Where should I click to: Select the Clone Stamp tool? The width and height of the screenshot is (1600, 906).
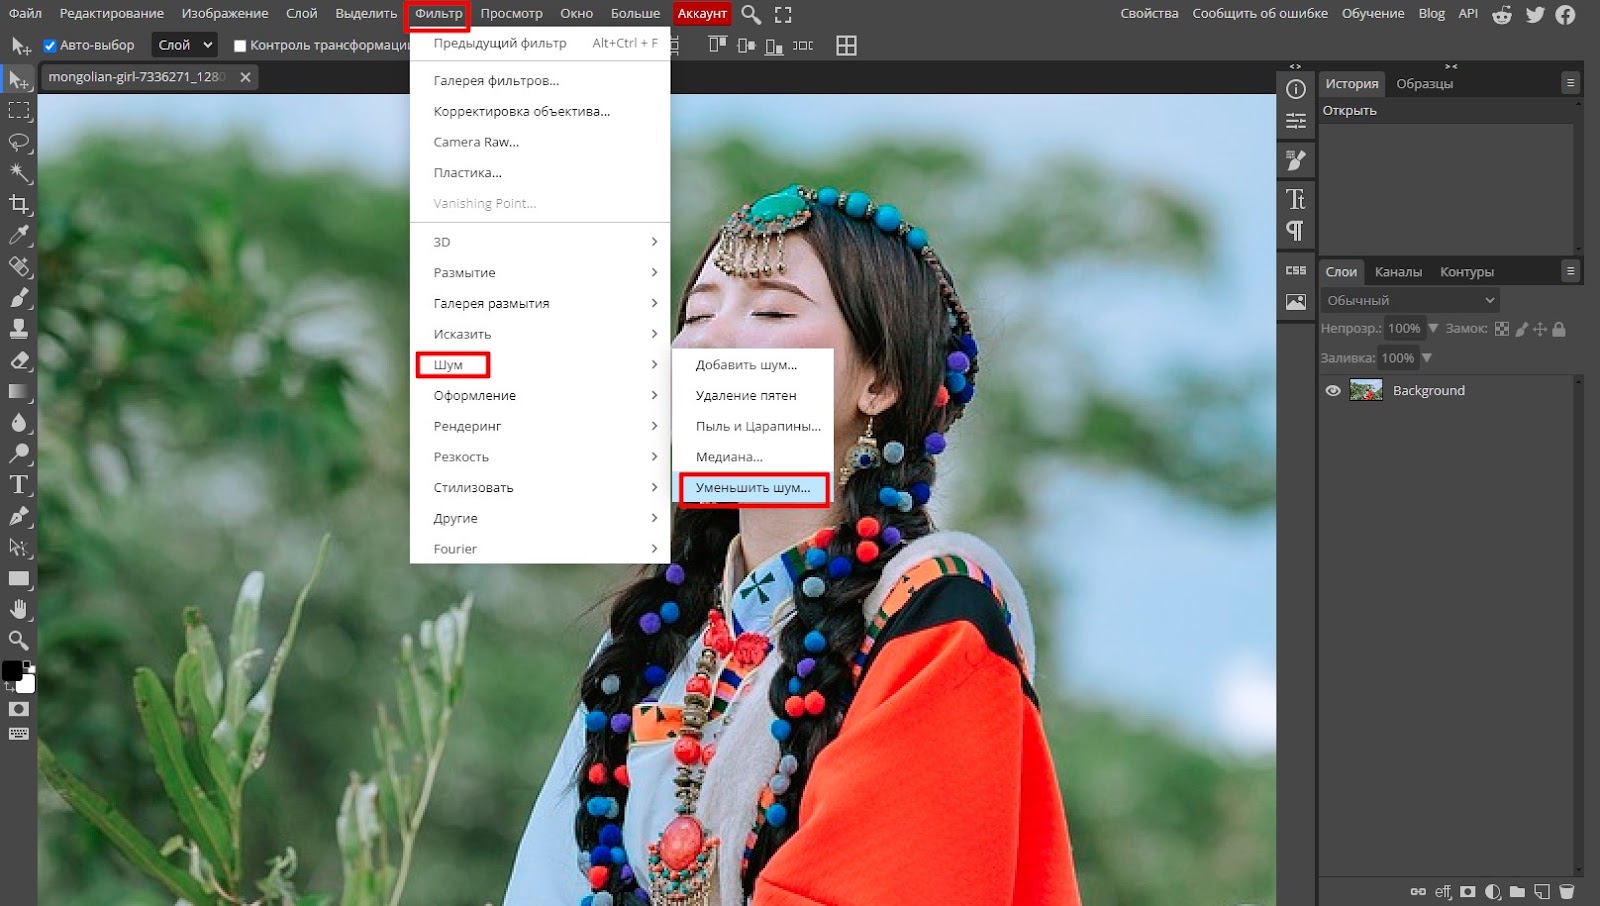click(18, 327)
